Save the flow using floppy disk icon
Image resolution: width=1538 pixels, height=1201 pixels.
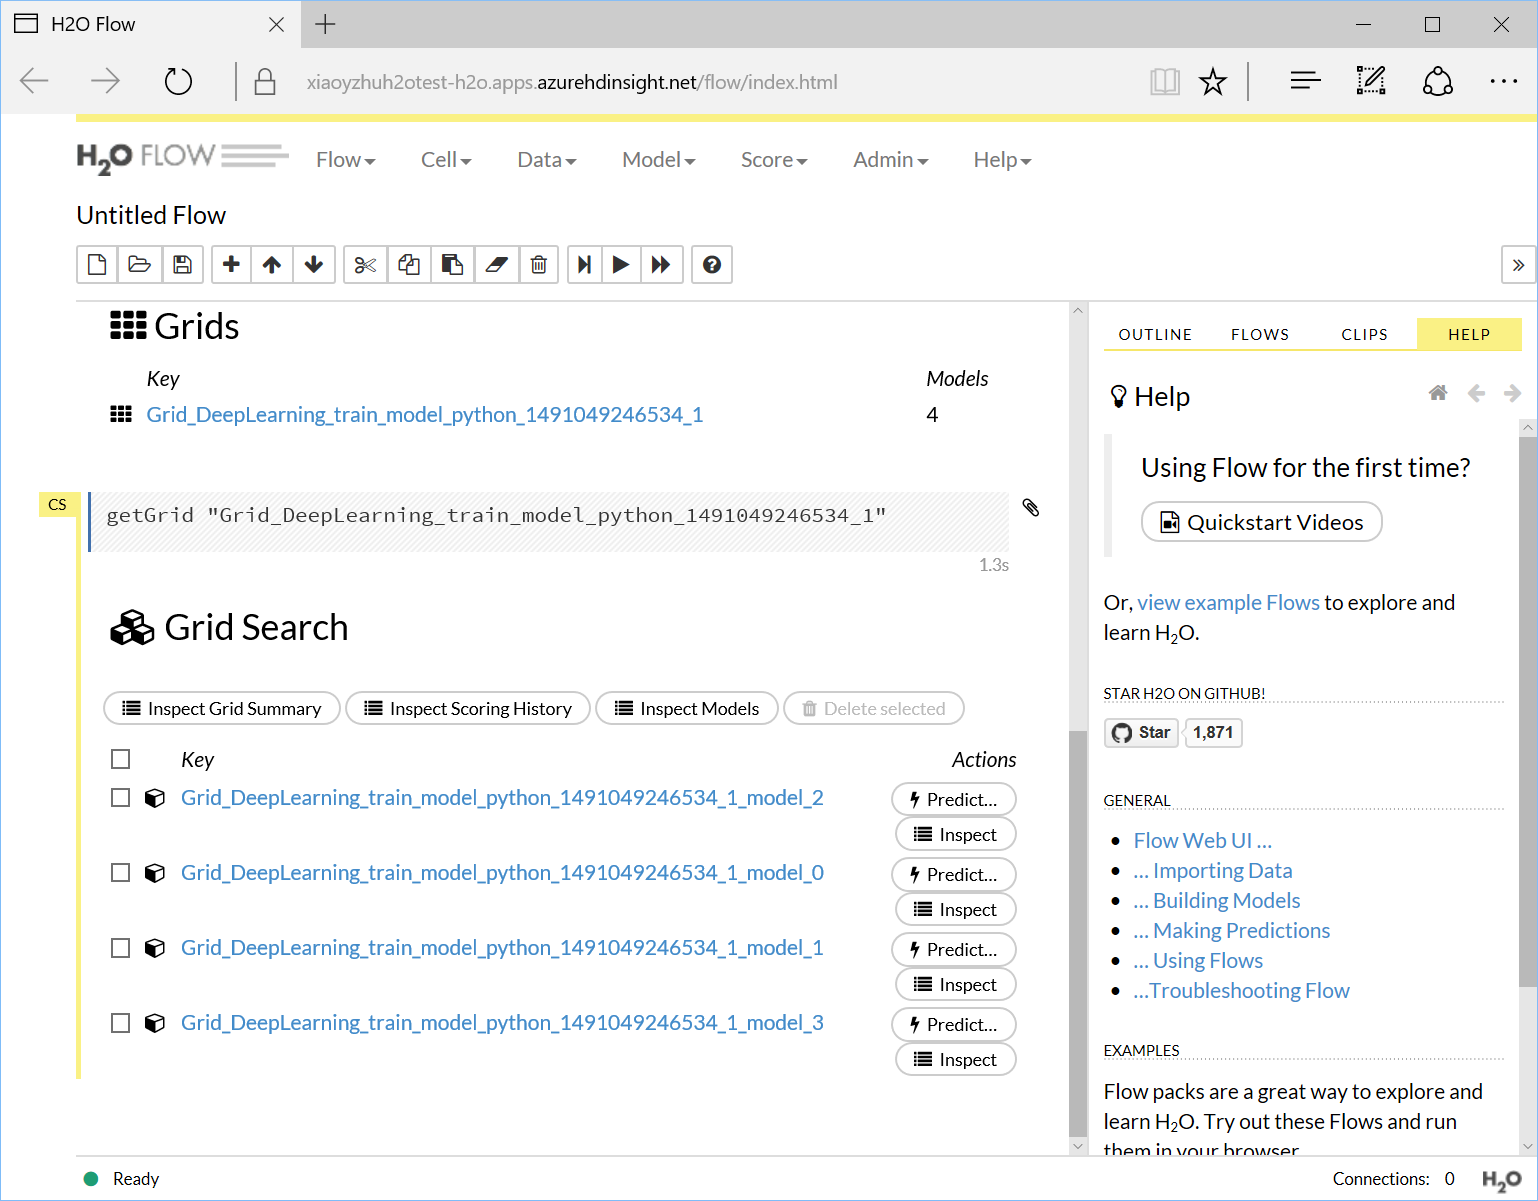[182, 265]
